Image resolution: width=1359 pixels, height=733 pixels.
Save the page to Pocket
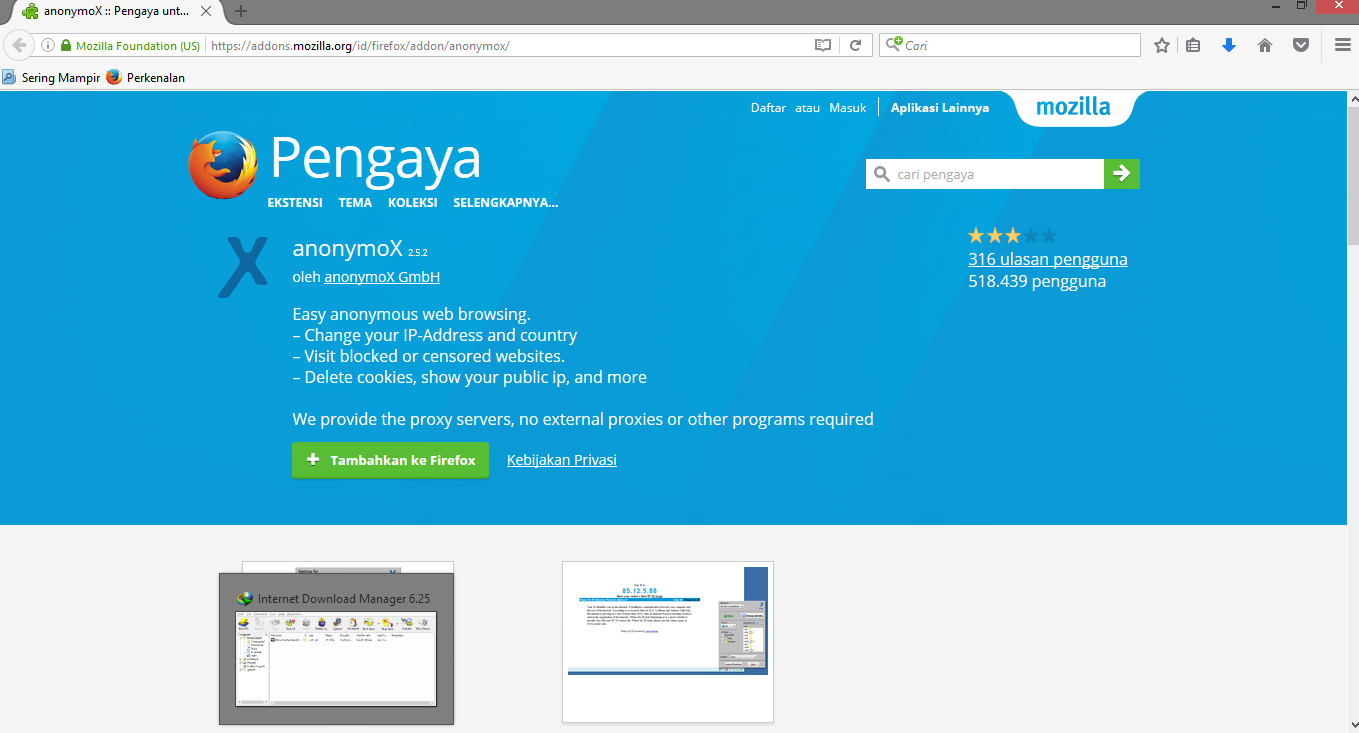[1301, 45]
